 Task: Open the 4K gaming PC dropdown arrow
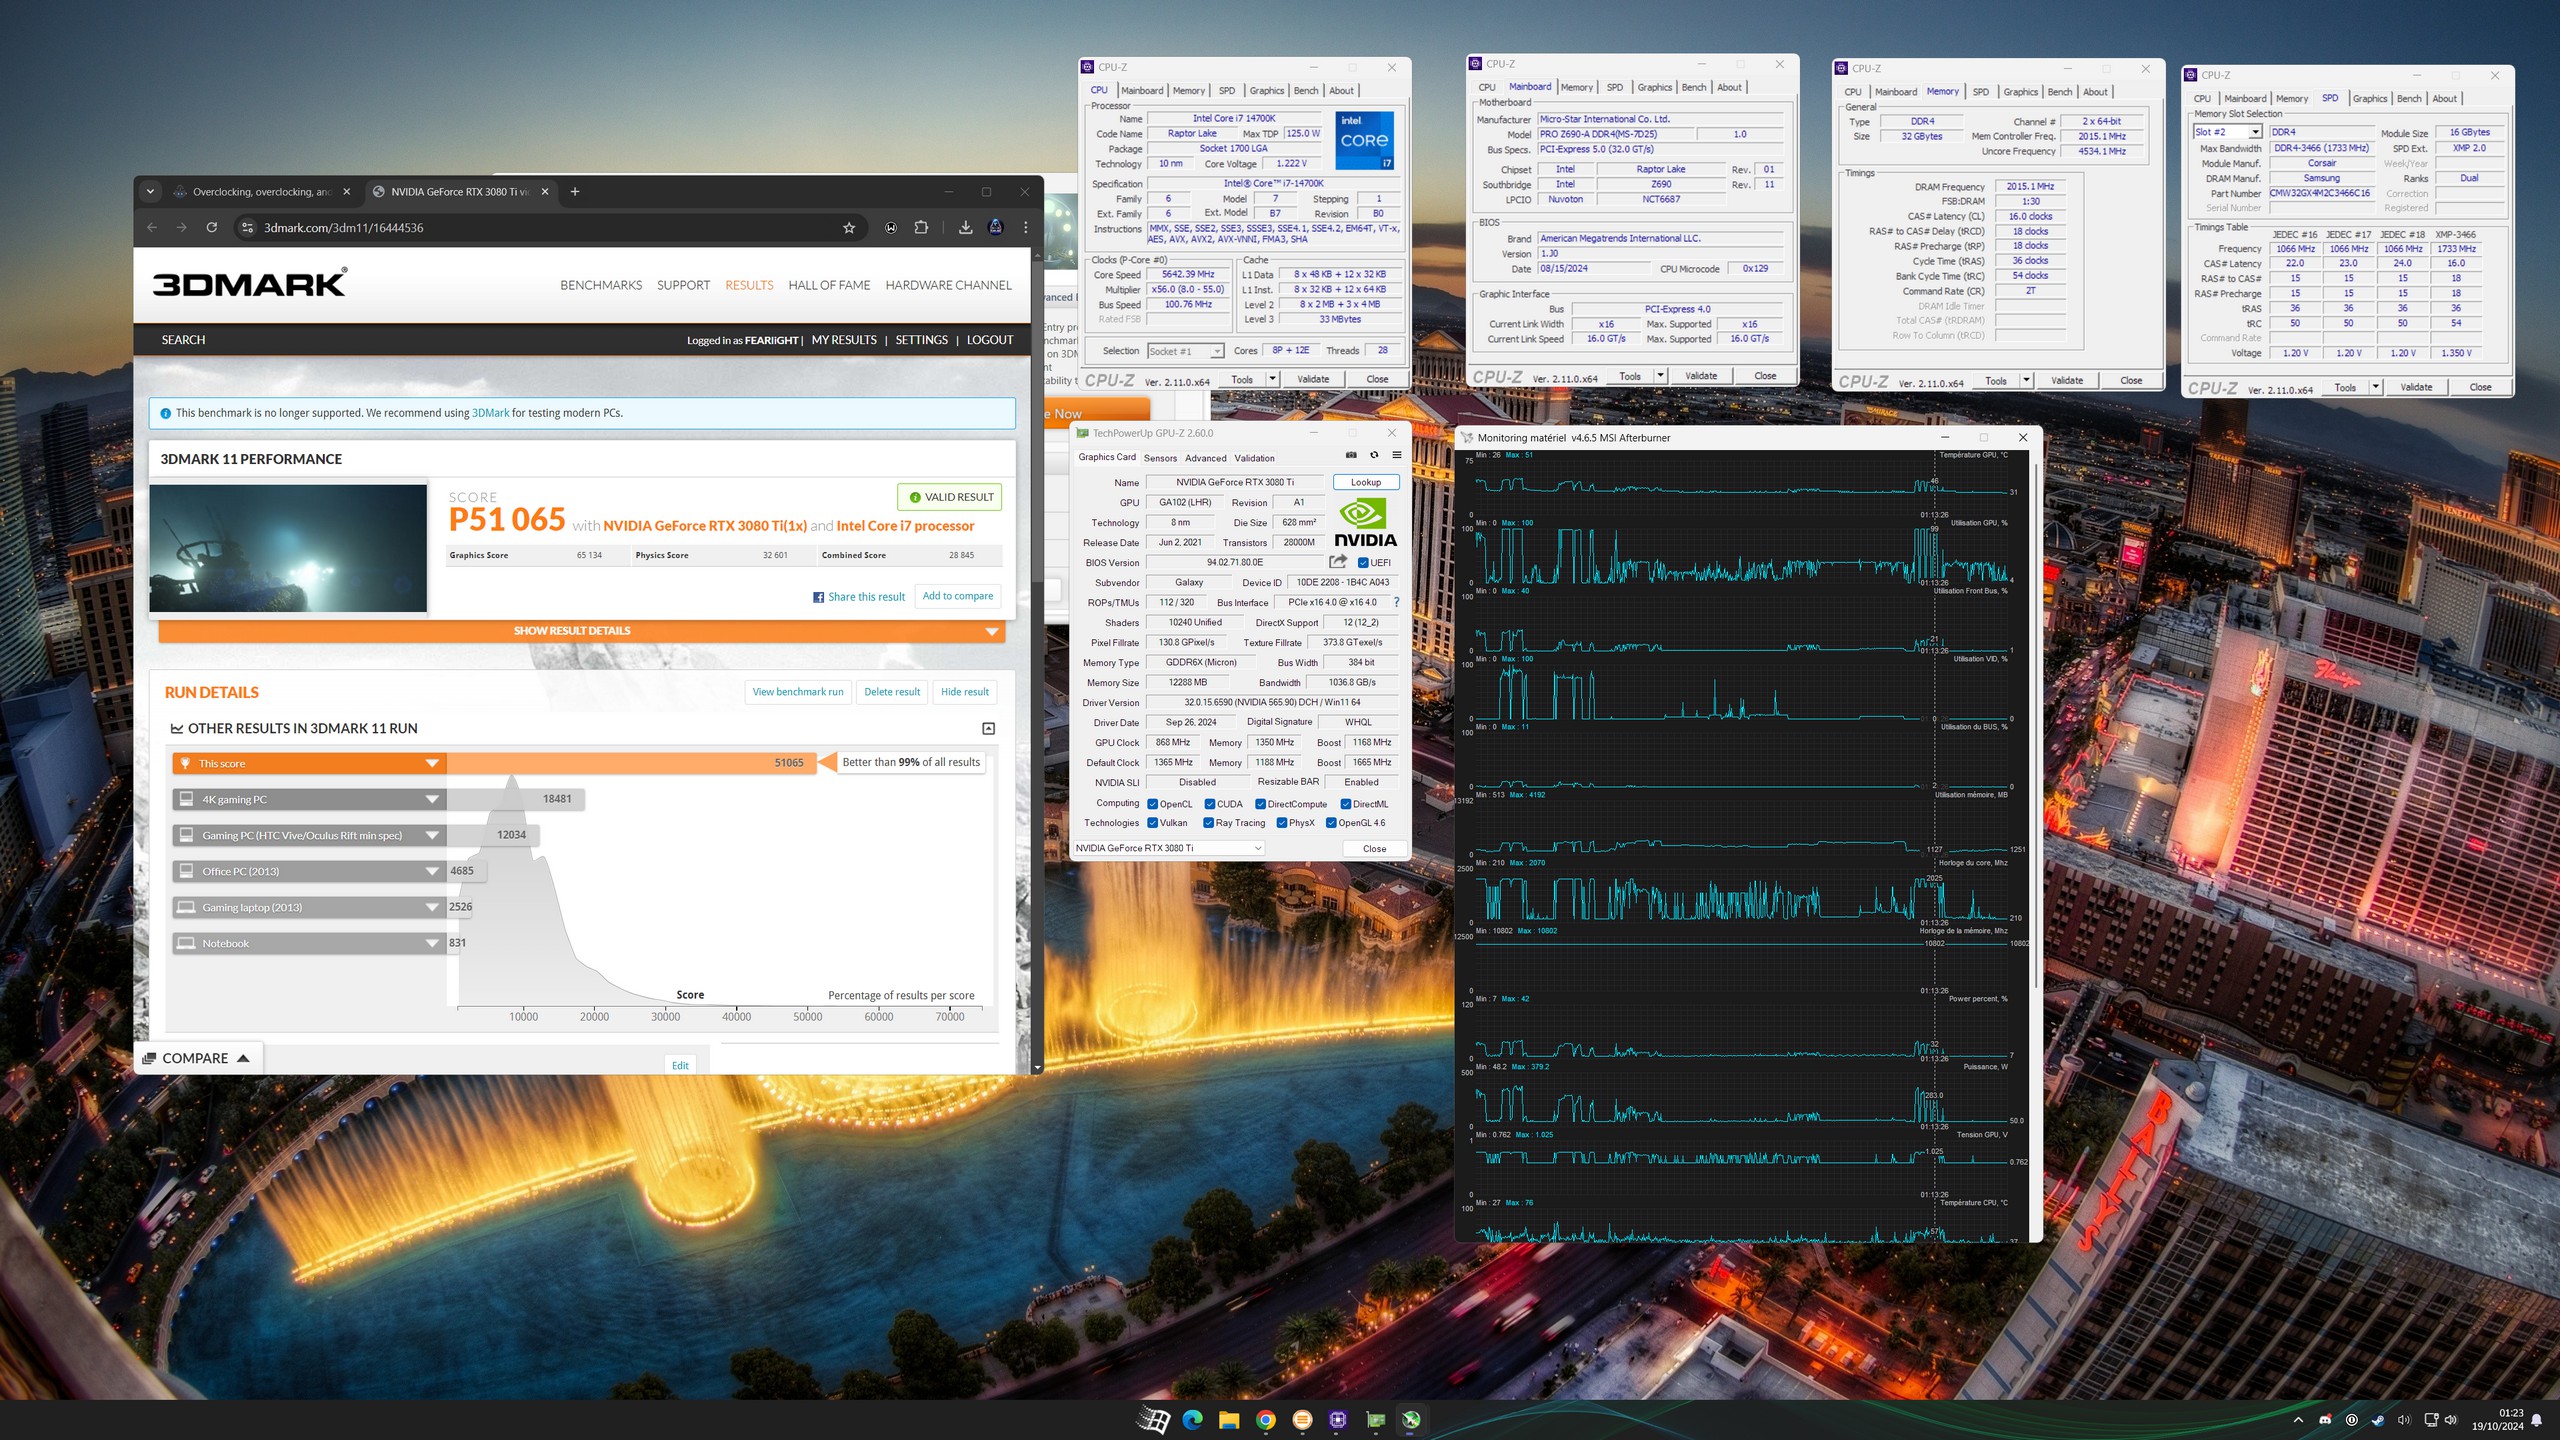coord(432,800)
